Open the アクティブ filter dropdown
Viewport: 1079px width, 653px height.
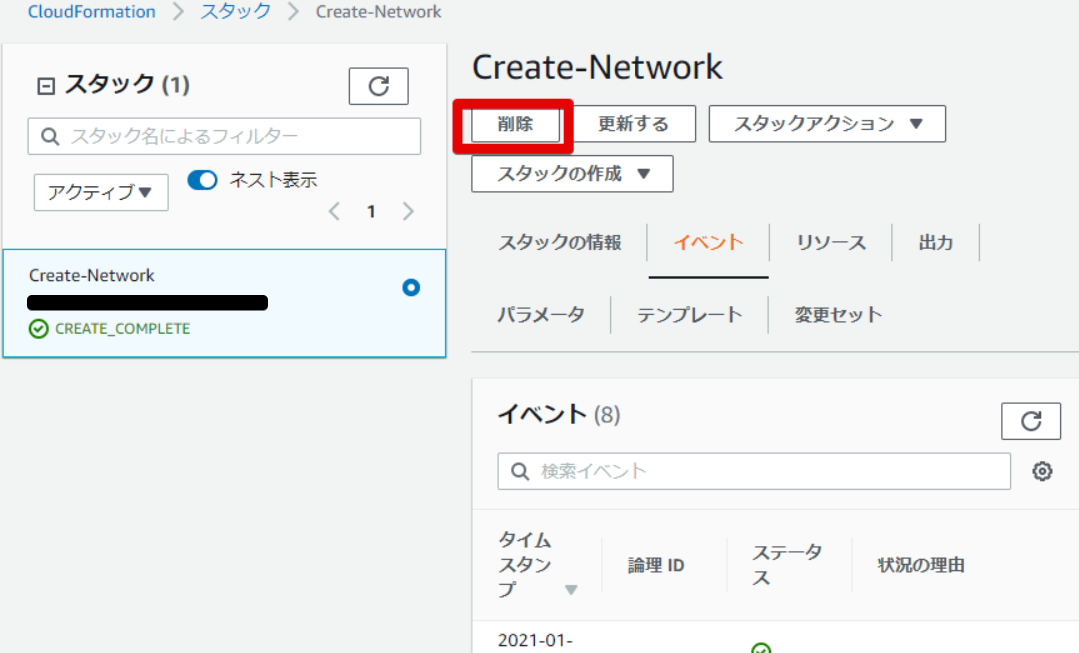click(x=100, y=193)
